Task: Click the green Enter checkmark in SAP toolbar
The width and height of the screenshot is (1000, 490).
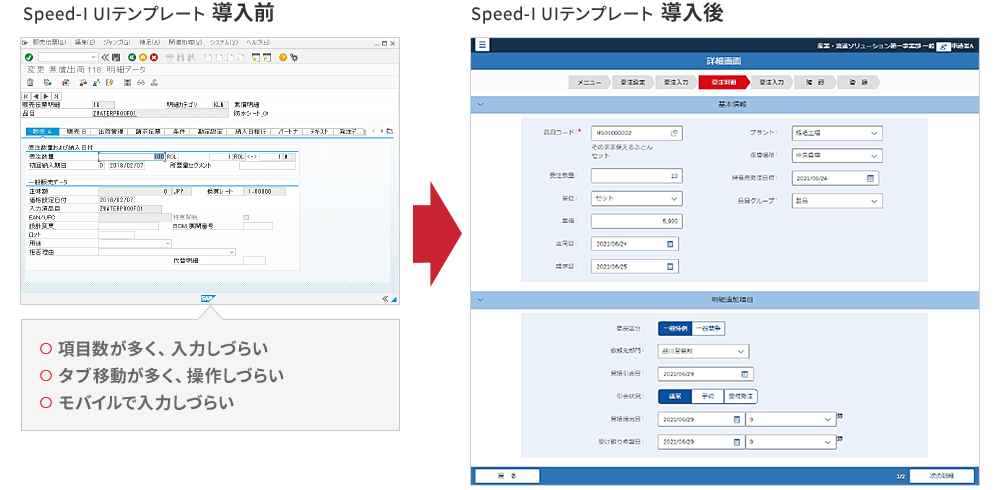Action: pyautogui.click(x=29, y=57)
